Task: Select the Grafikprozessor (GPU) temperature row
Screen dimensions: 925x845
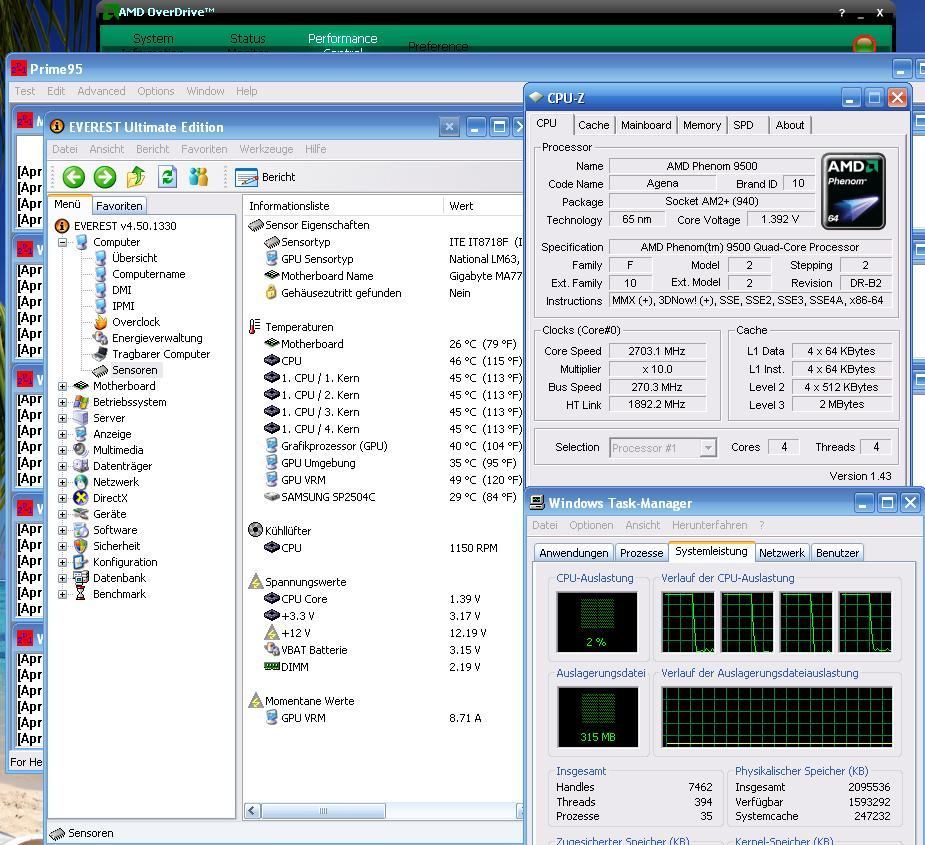Action: pos(392,446)
